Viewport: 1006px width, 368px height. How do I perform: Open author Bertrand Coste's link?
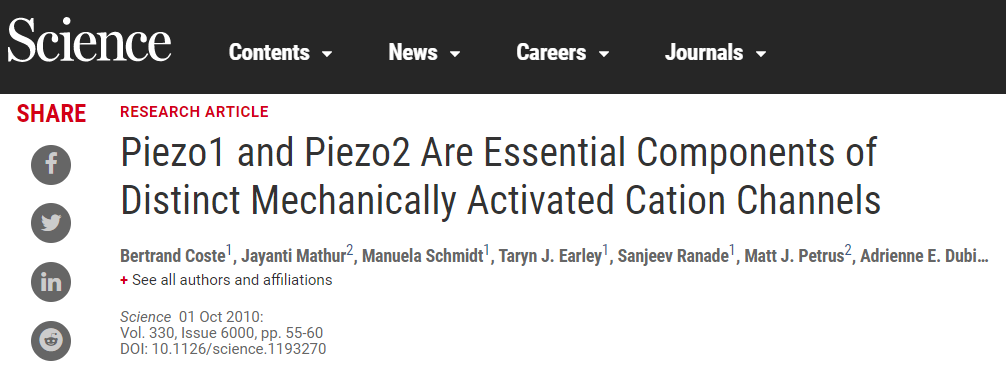click(x=173, y=256)
